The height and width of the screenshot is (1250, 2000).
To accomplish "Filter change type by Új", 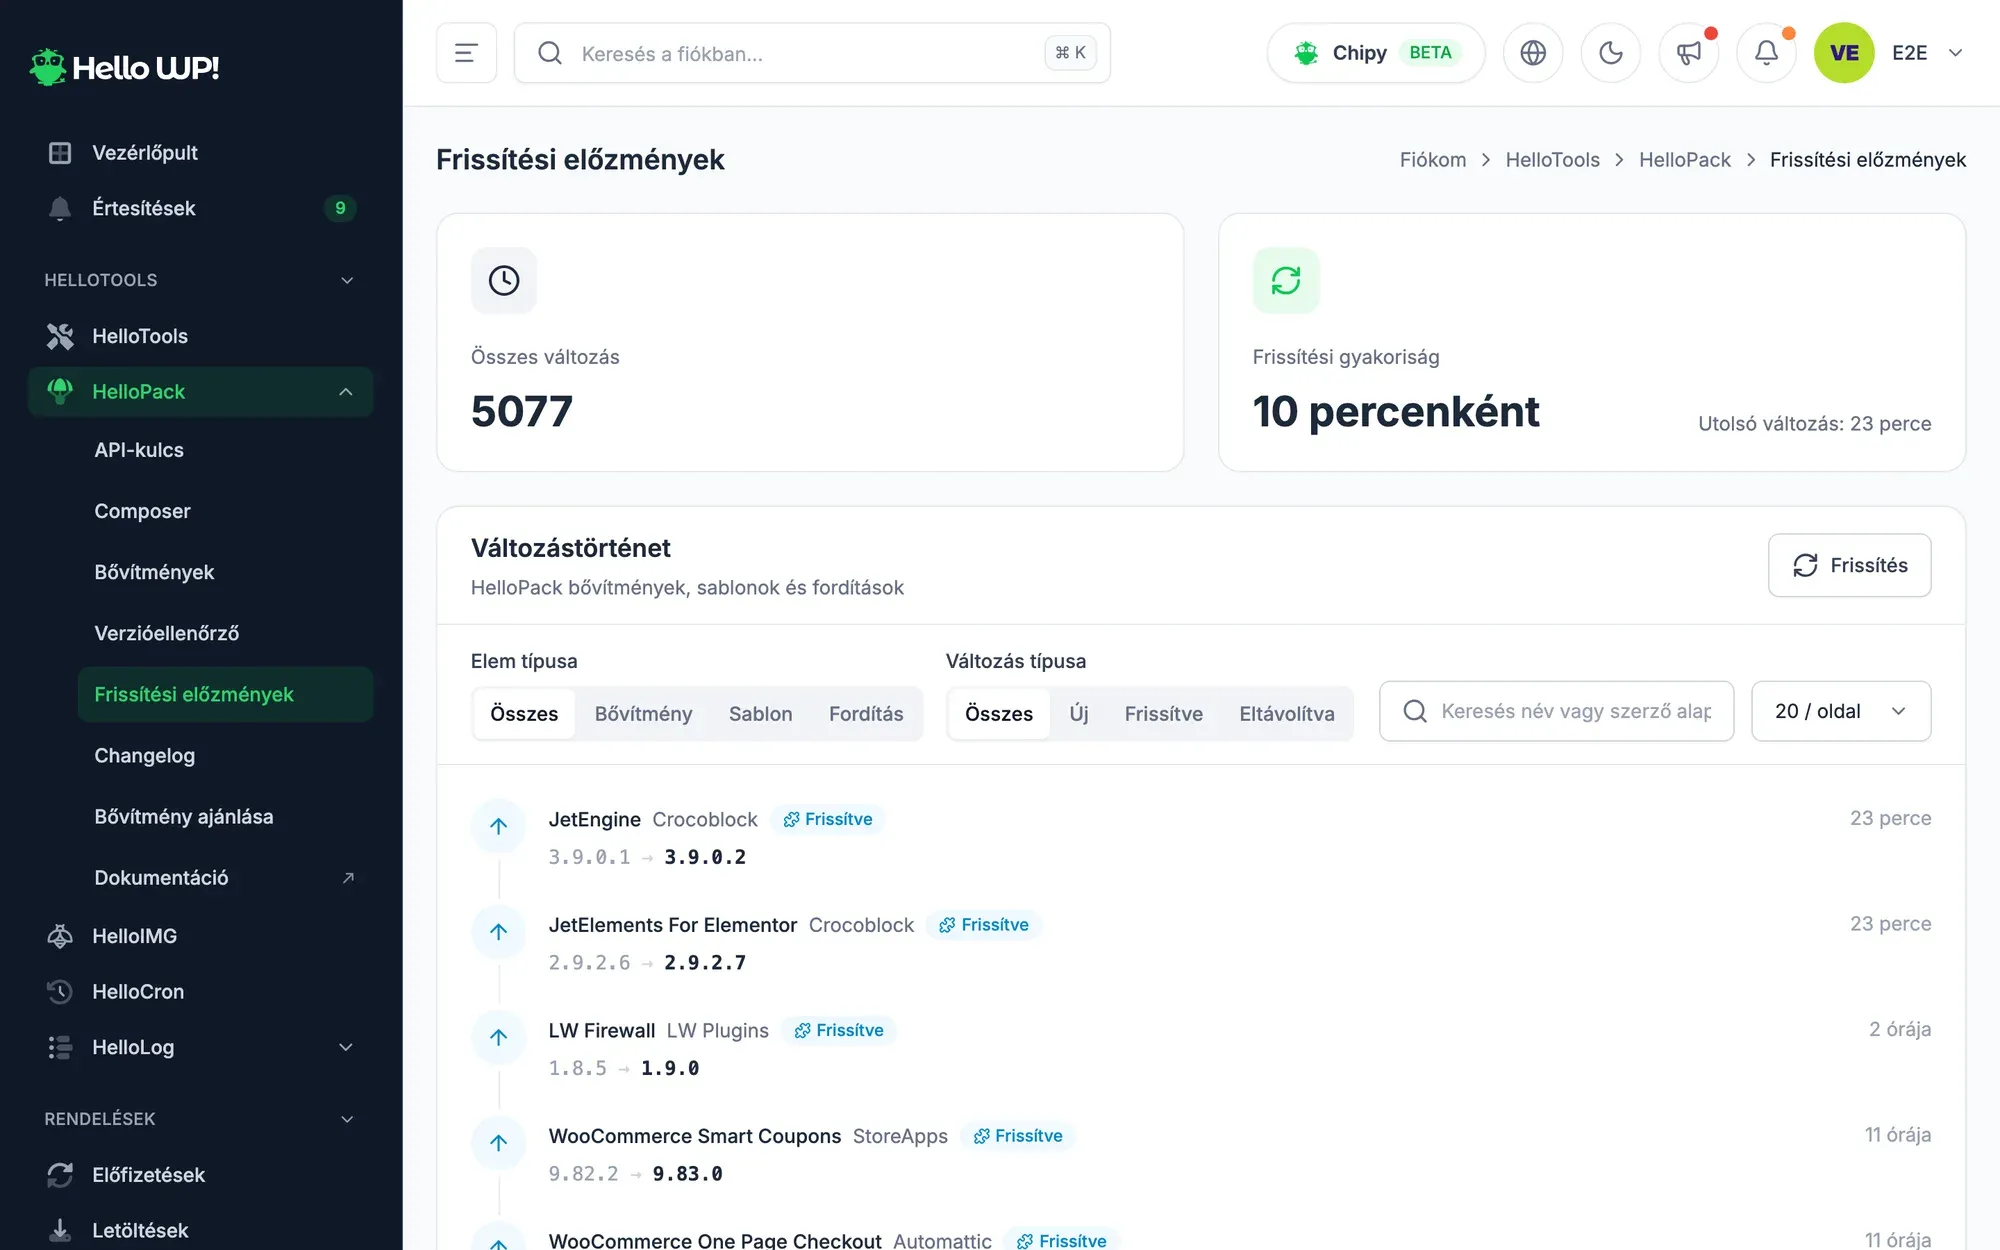I will [x=1079, y=713].
